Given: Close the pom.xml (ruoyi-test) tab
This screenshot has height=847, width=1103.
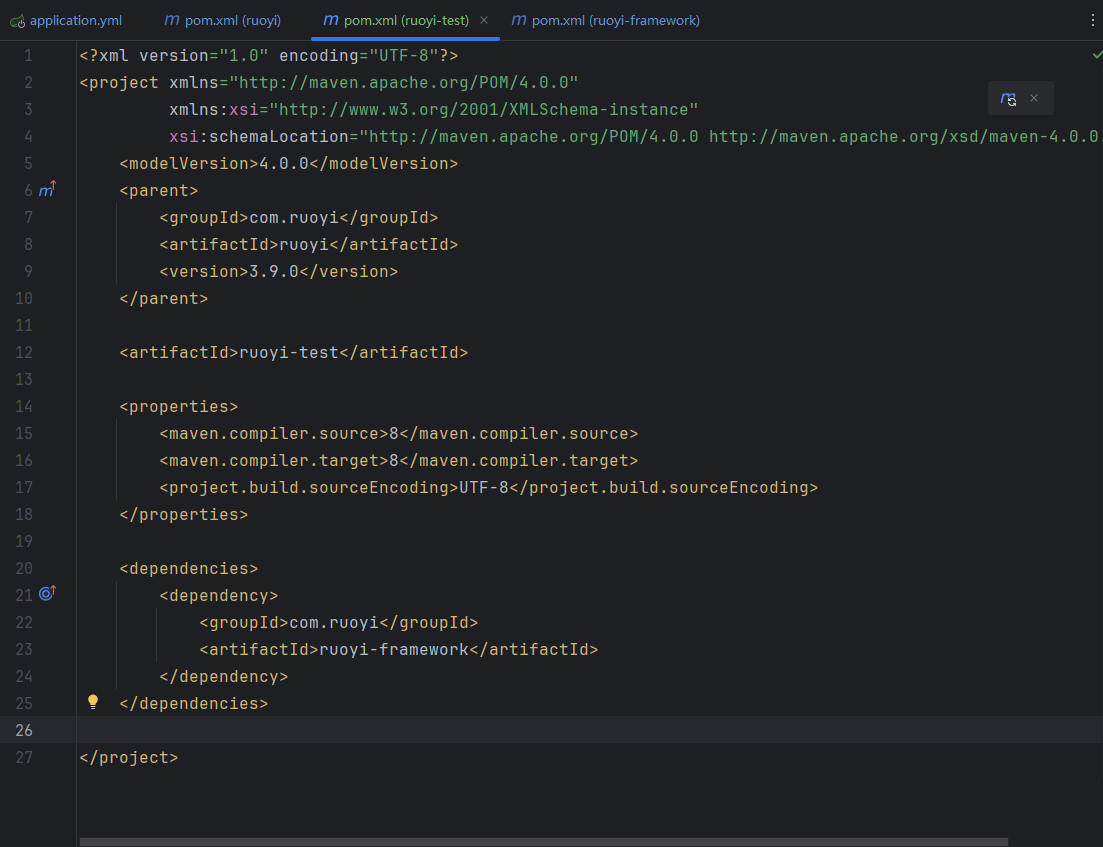Looking at the screenshot, I should coord(484,20).
